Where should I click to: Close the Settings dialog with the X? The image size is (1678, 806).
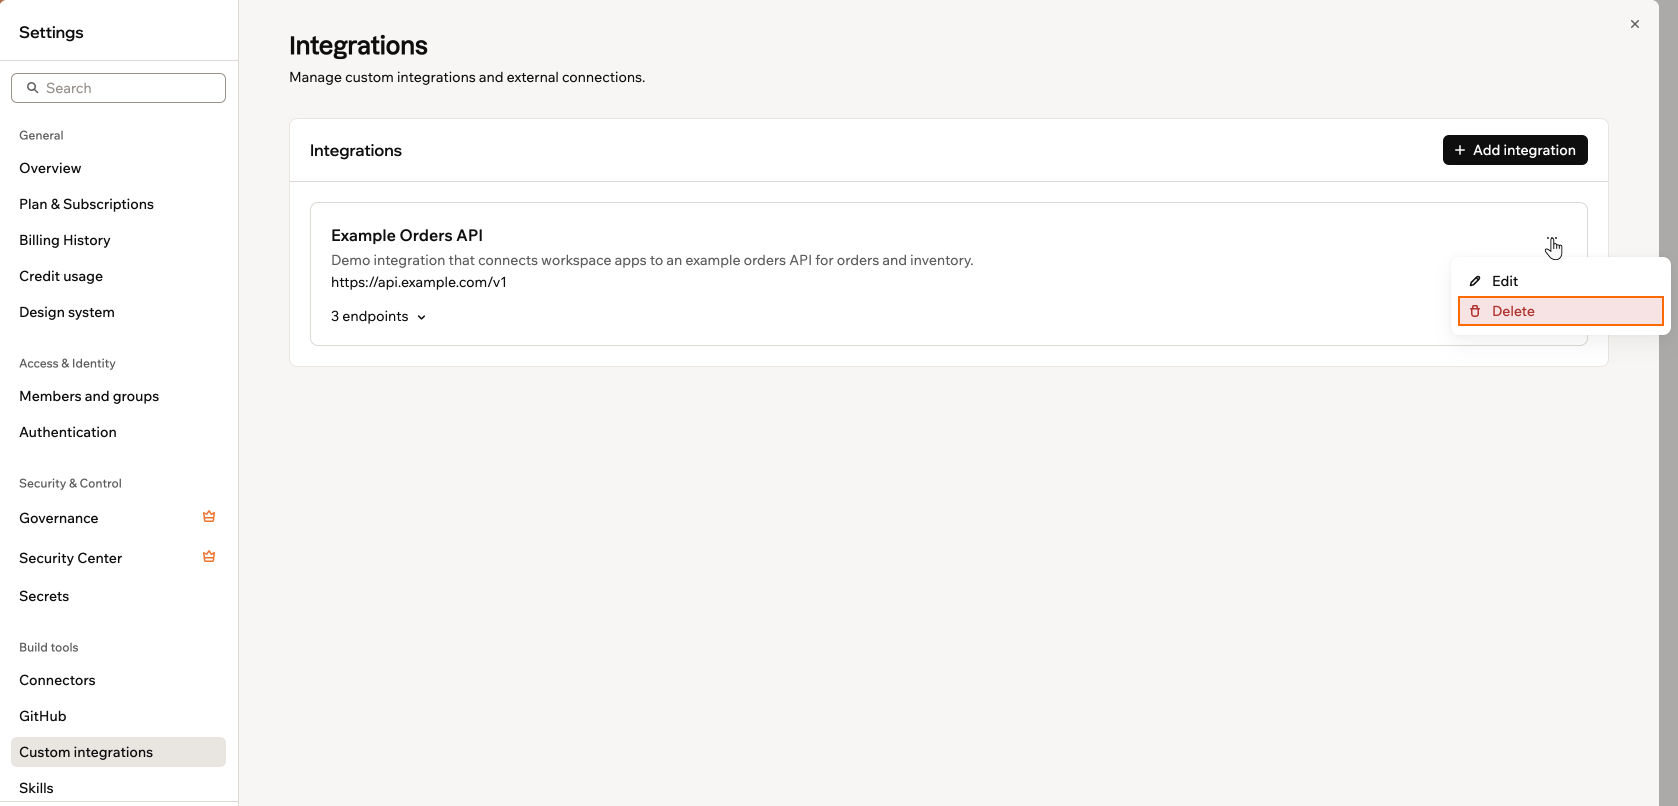click(1635, 24)
